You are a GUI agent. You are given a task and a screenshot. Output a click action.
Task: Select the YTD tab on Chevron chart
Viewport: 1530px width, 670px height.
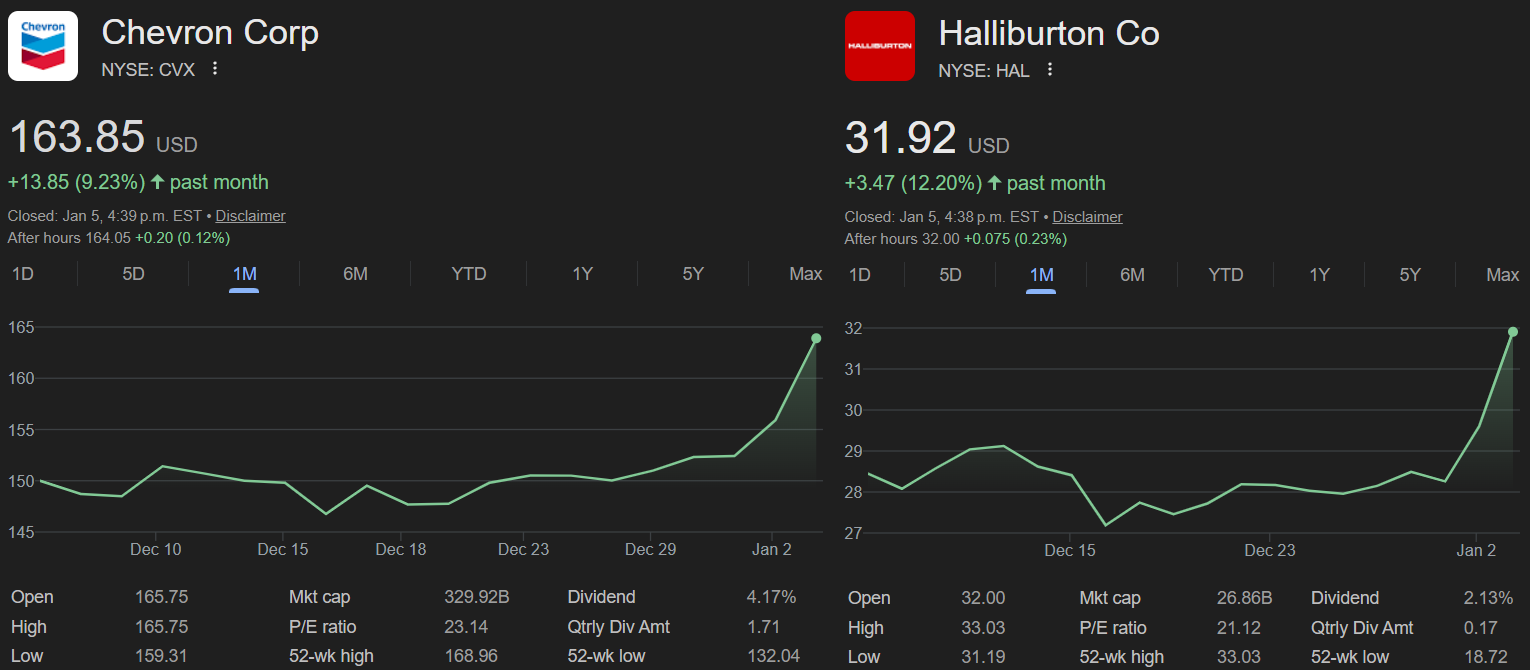tap(468, 274)
